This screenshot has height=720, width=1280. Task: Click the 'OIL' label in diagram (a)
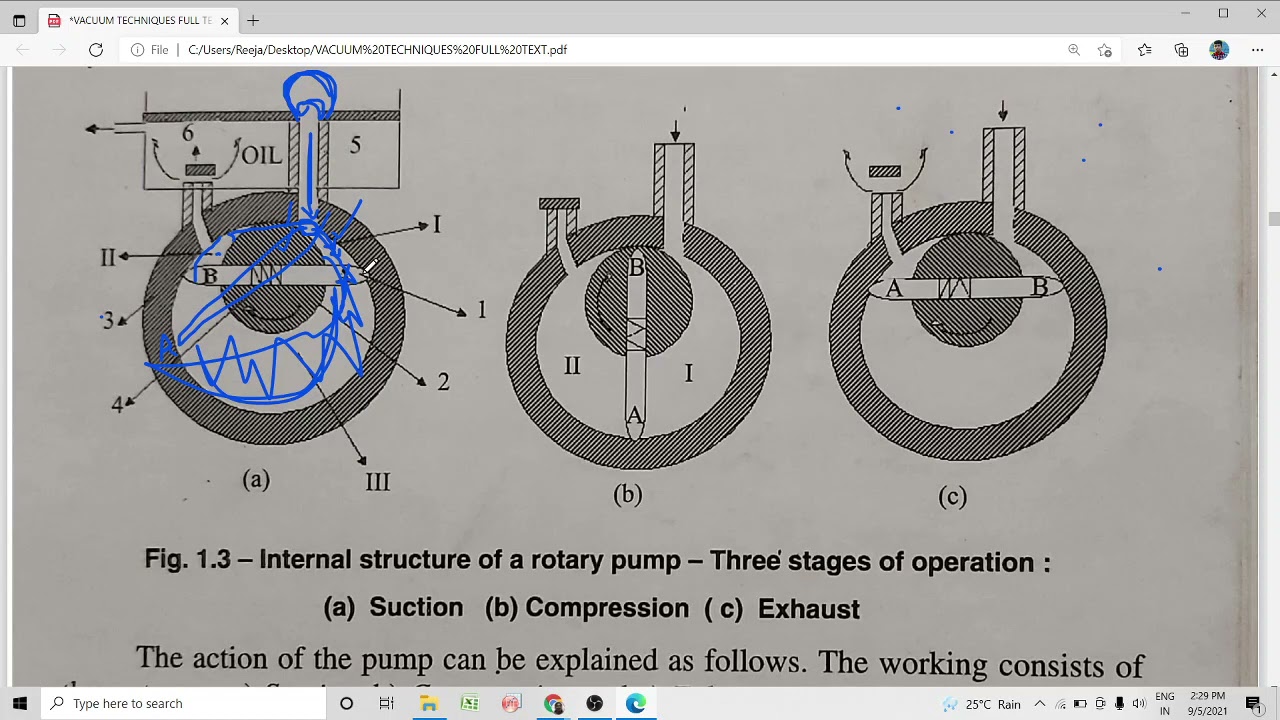click(261, 155)
